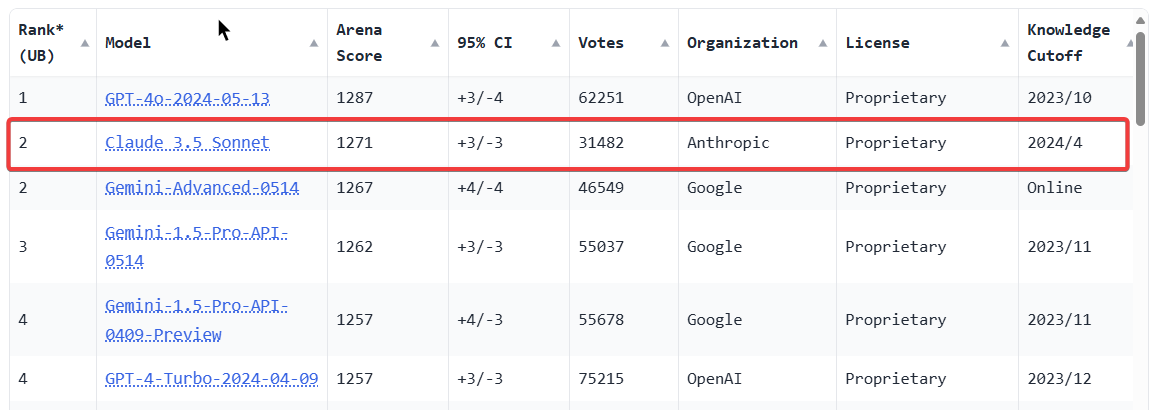Sort by 95% CI arrow icon

click(x=556, y=44)
